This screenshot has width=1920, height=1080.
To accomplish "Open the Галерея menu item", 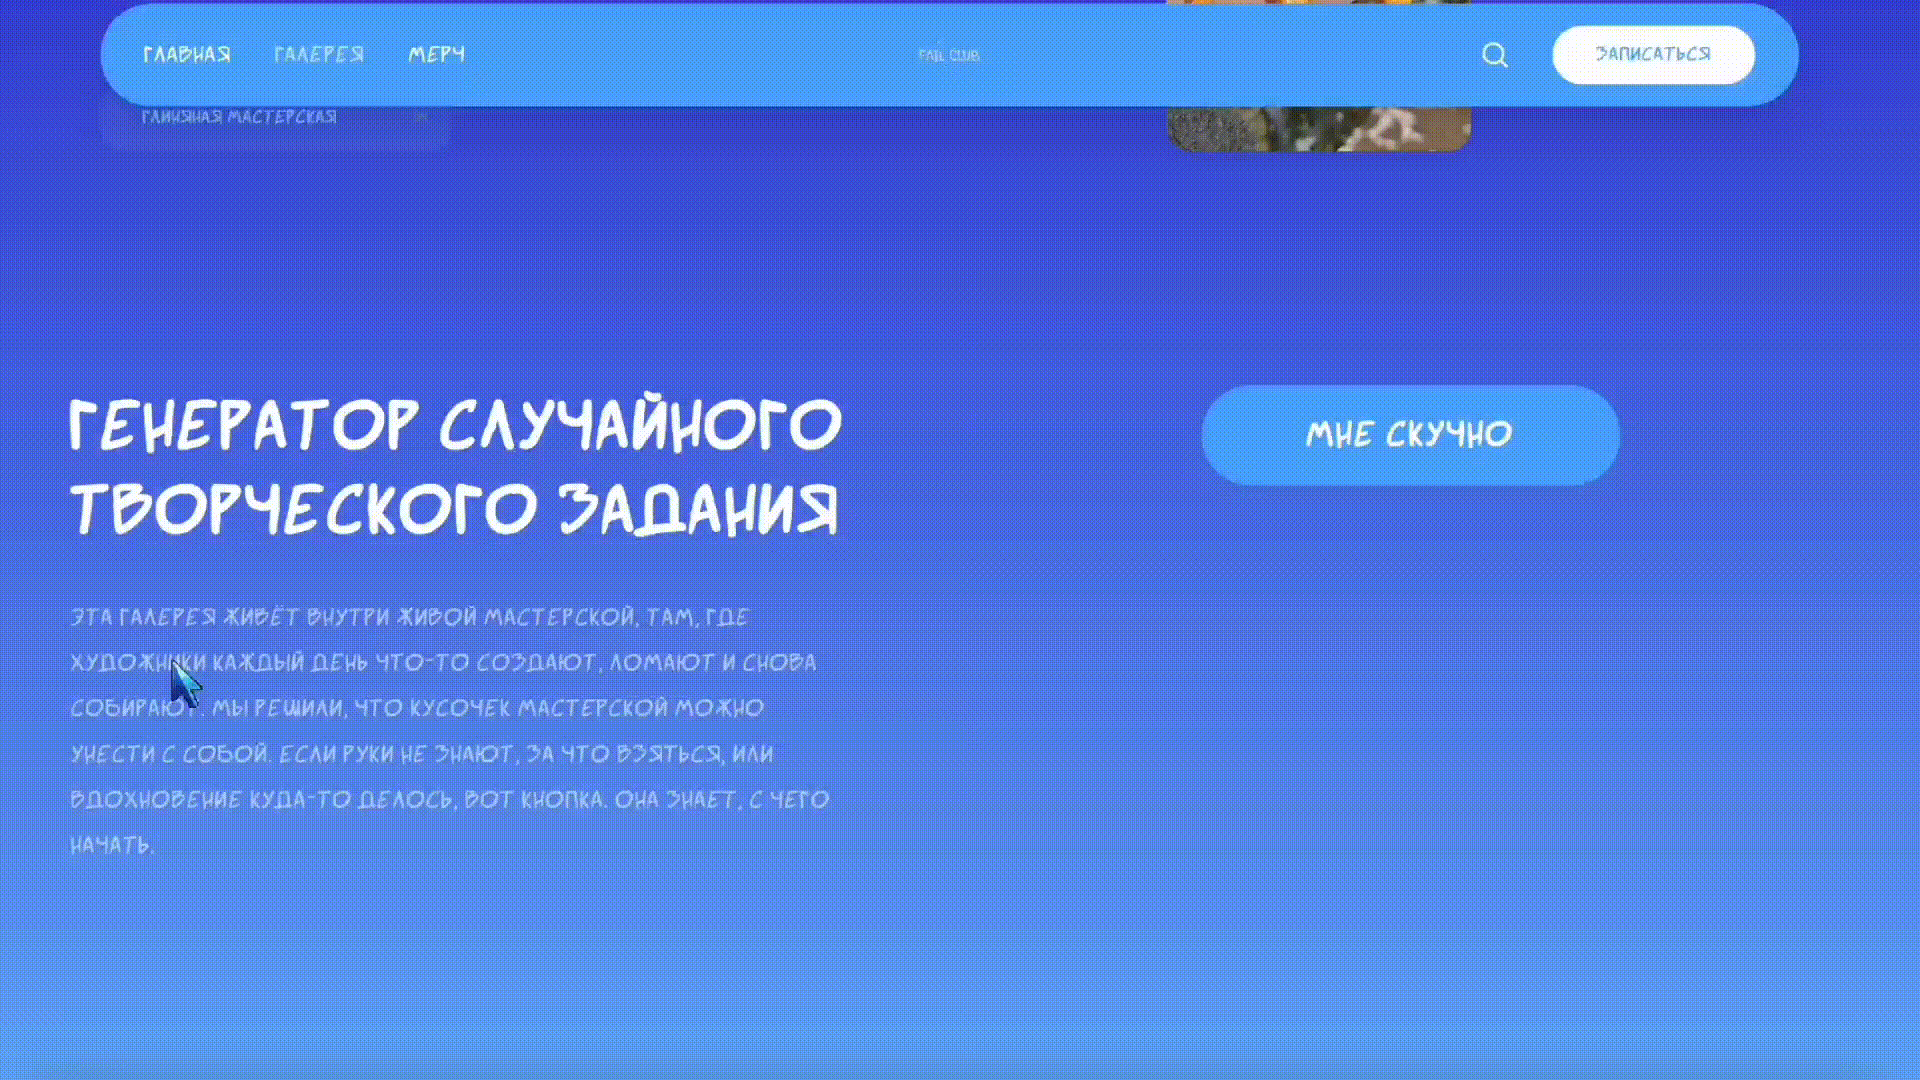I will coord(319,55).
